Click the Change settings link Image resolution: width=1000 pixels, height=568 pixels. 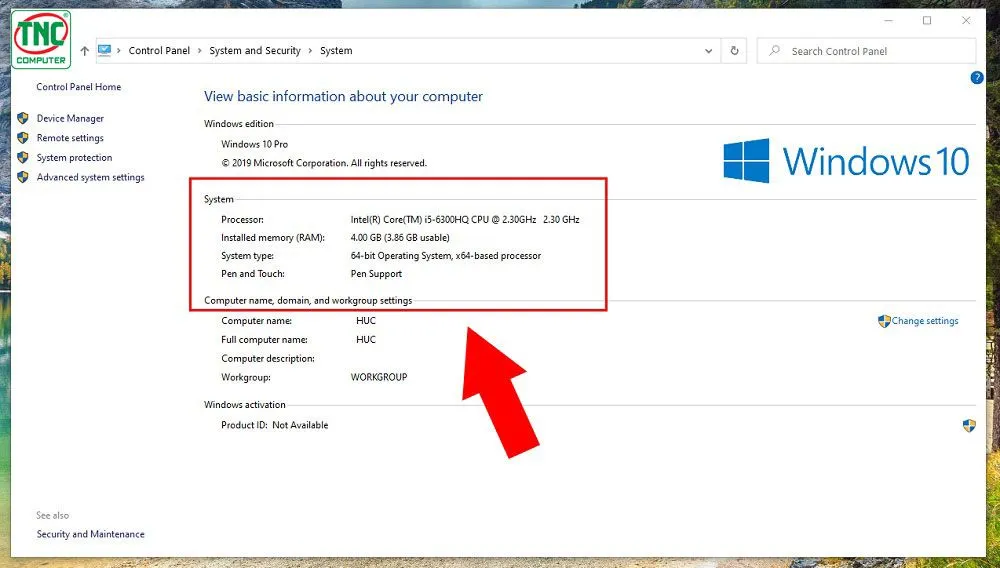924,321
